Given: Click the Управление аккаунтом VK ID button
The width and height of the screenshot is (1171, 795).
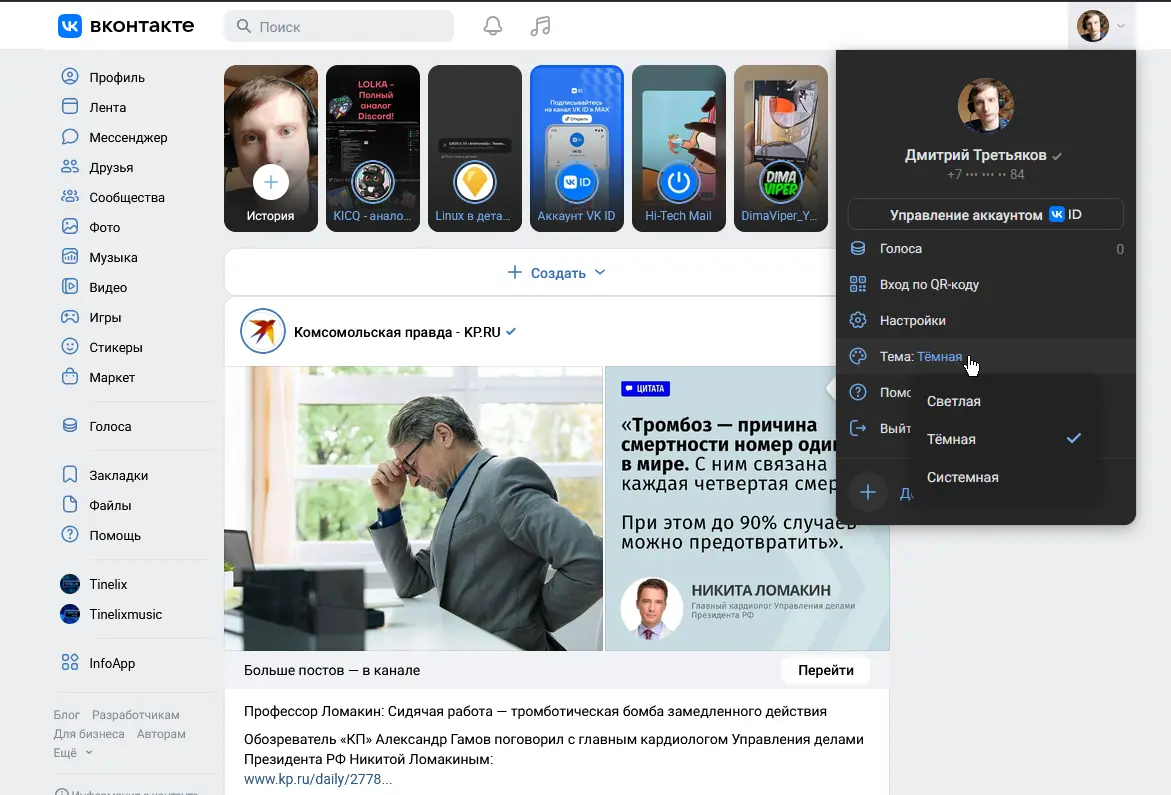Looking at the screenshot, I should [986, 214].
